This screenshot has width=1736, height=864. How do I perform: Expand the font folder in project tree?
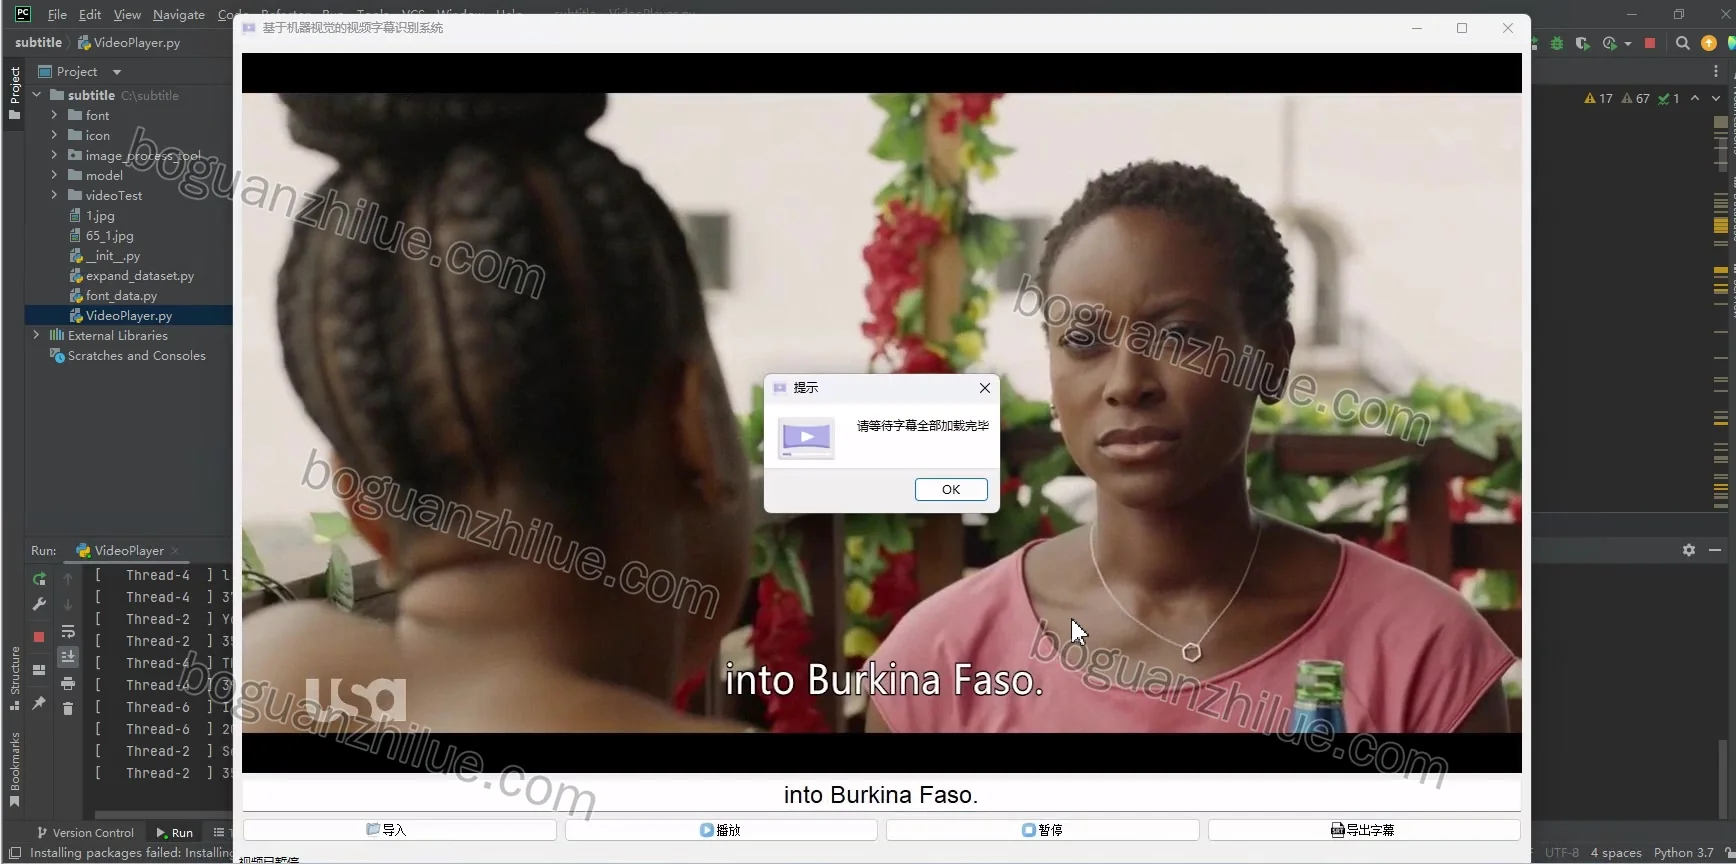54,115
